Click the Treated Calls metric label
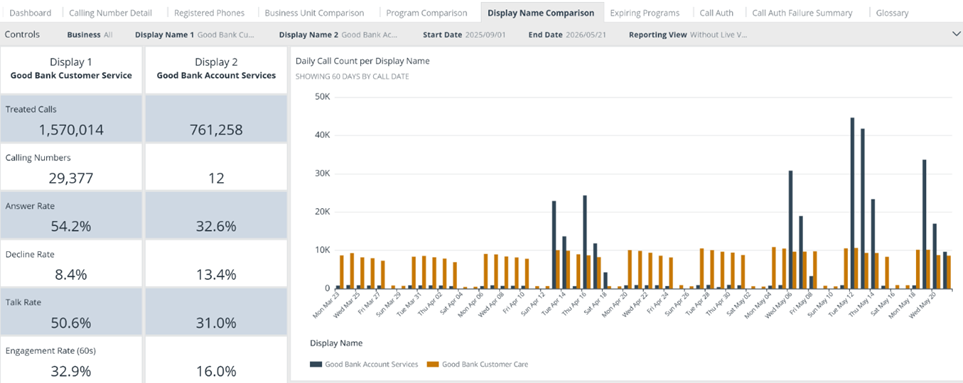The width and height of the screenshot is (963, 383). [x=31, y=109]
